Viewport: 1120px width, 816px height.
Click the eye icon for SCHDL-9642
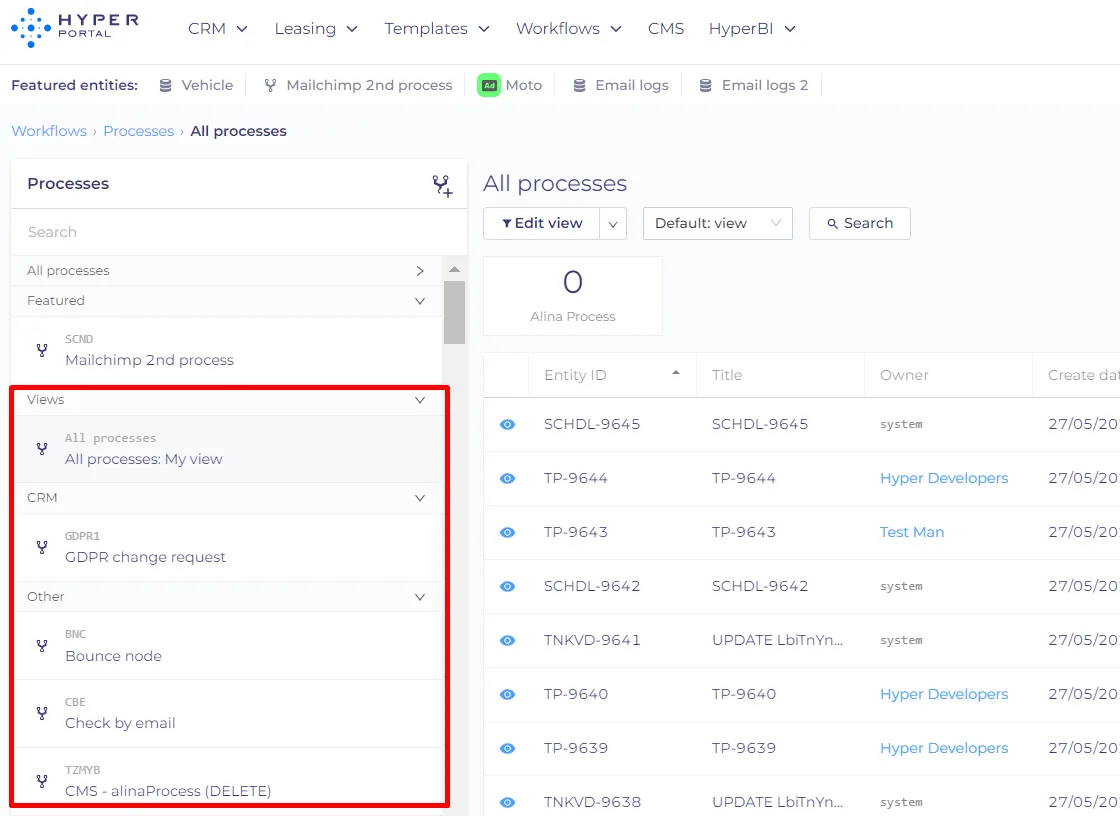[507, 587]
